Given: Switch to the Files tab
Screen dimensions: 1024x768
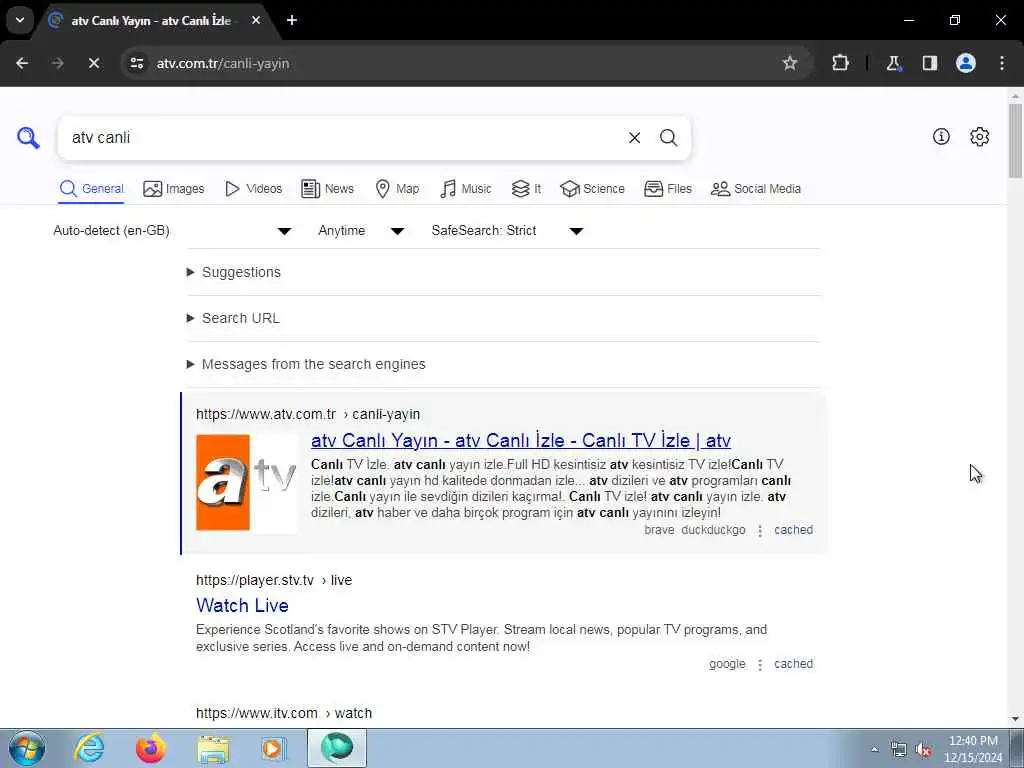Looking at the screenshot, I should (667, 189).
